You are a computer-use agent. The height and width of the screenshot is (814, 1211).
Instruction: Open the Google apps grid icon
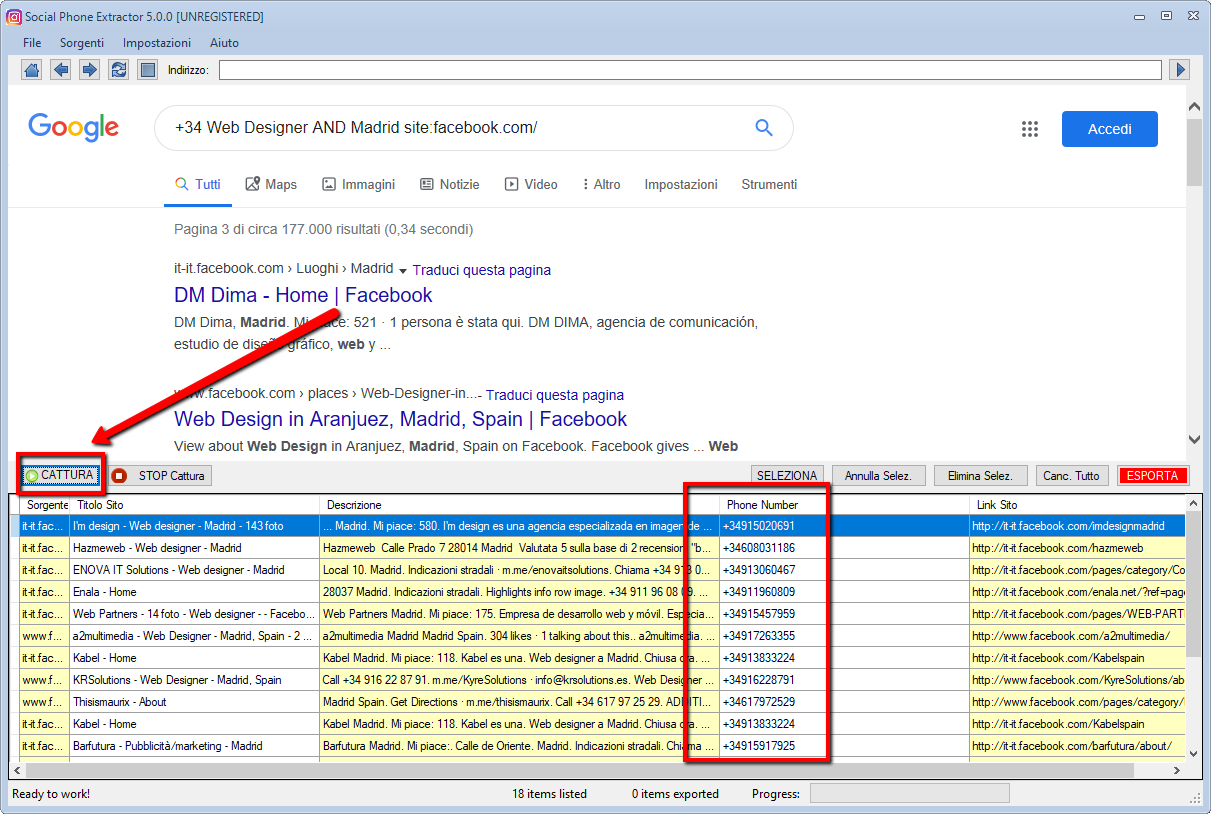tap(1030, 128)
